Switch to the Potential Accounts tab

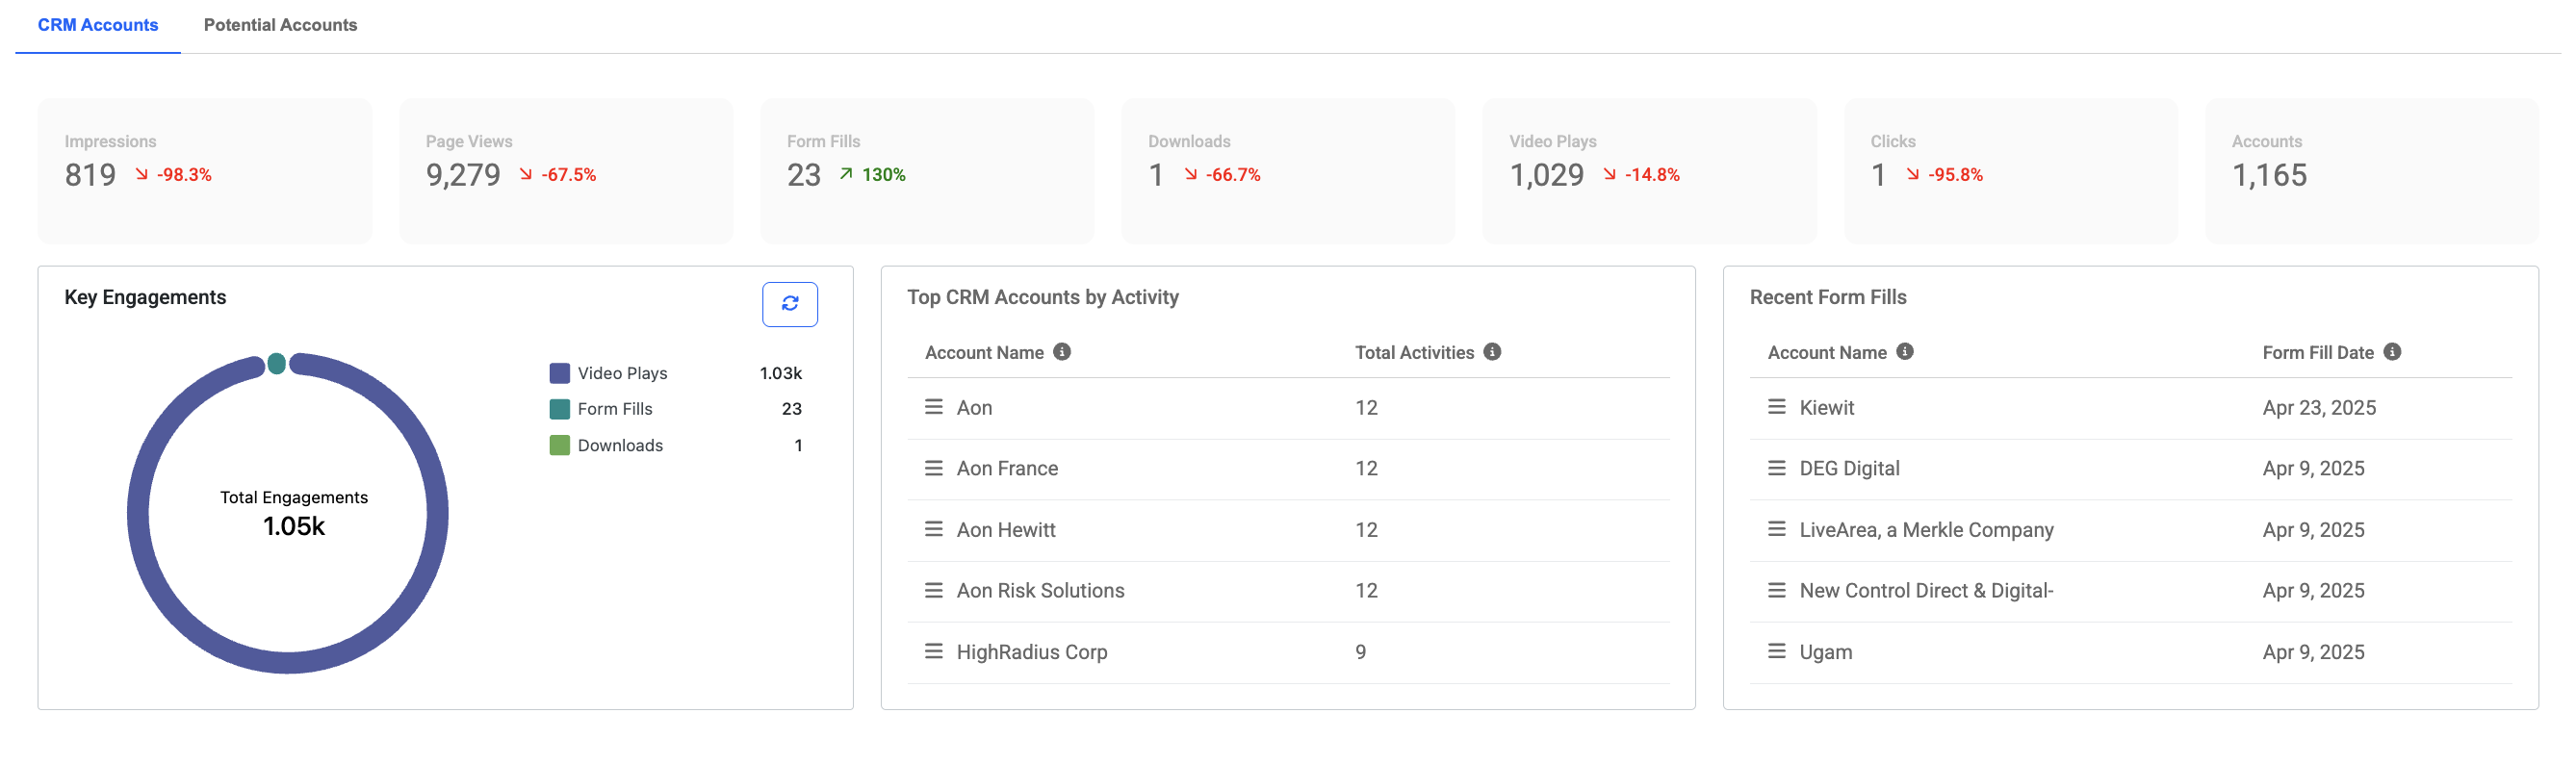click(280, 25)
